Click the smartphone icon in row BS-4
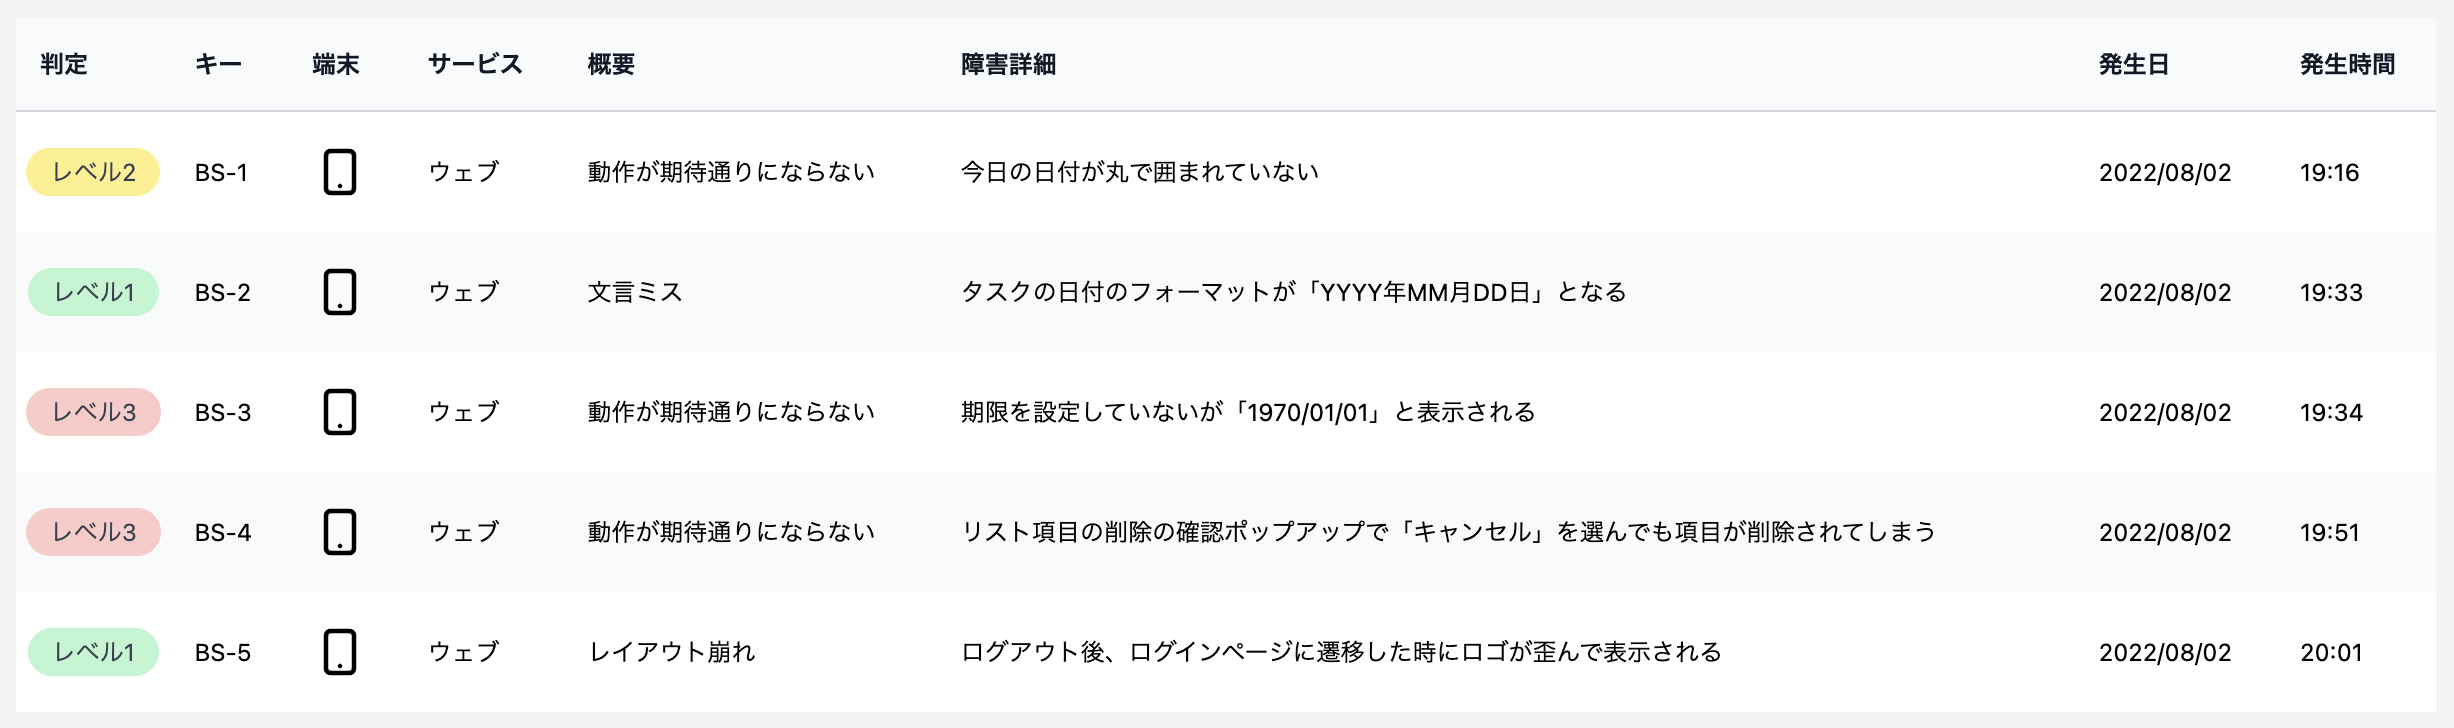The image size is (2454, 728). 340,532
